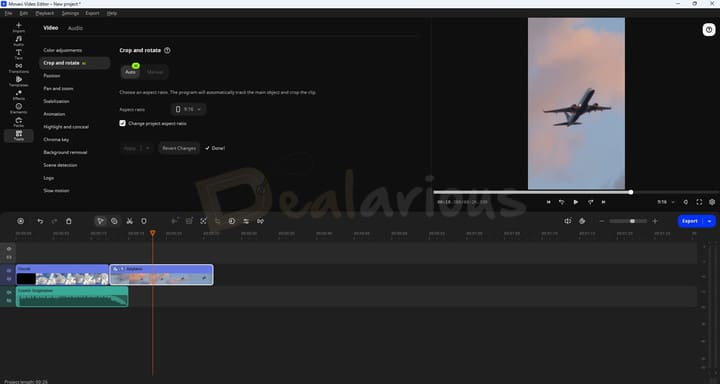The width and height of the screenshot is (720, 384).
Task: Open the File menu
Action: [x=8, y=13]
